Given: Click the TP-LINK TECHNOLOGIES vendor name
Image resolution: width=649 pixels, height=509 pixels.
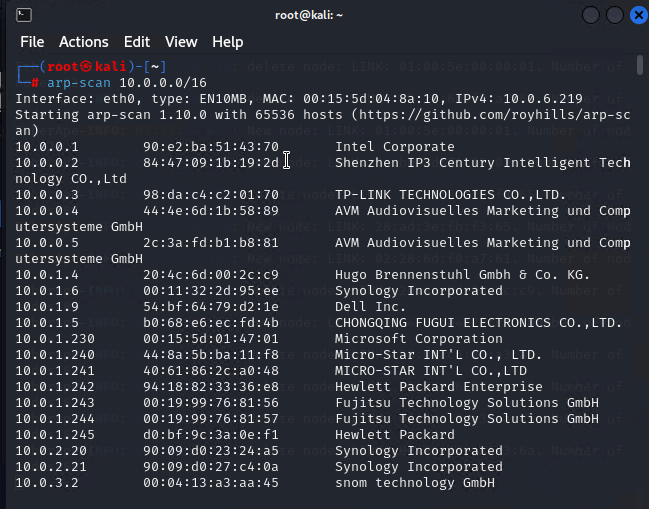Looking at the screenshot, I should (450, 195).
